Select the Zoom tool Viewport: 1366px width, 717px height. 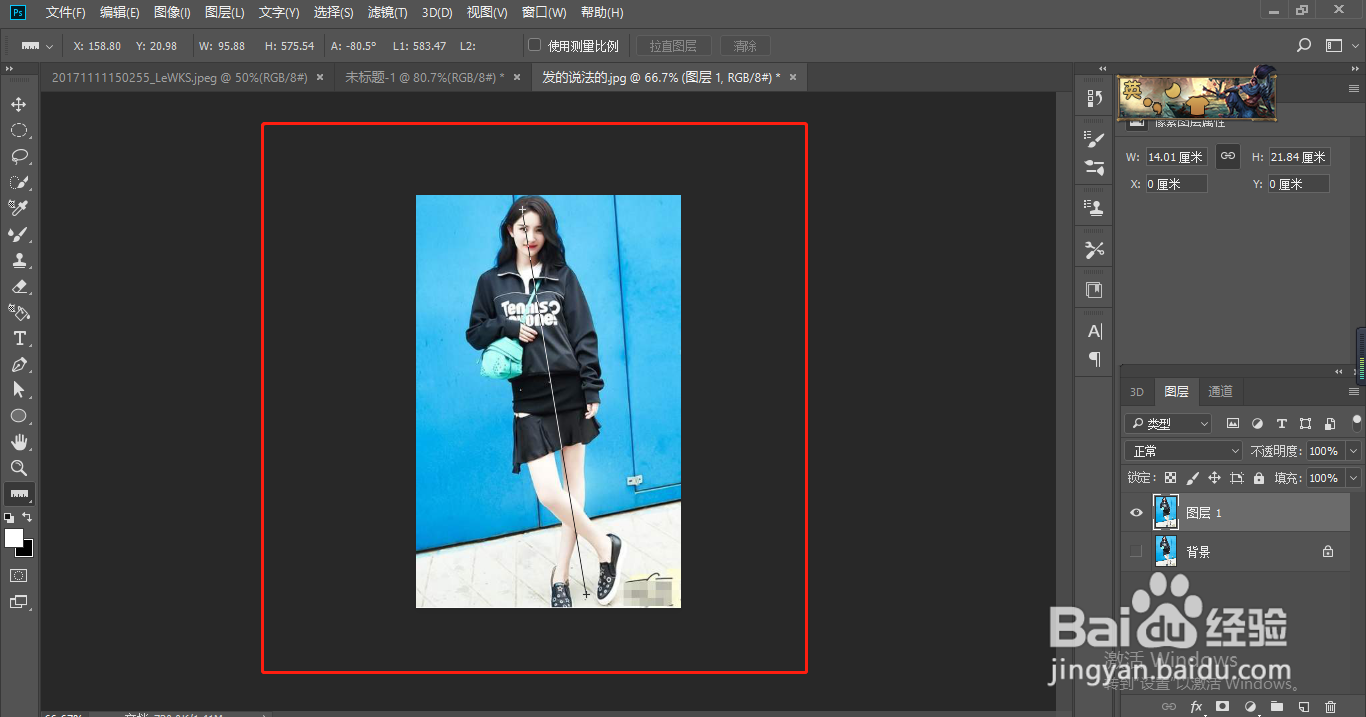tap(19, 468)
